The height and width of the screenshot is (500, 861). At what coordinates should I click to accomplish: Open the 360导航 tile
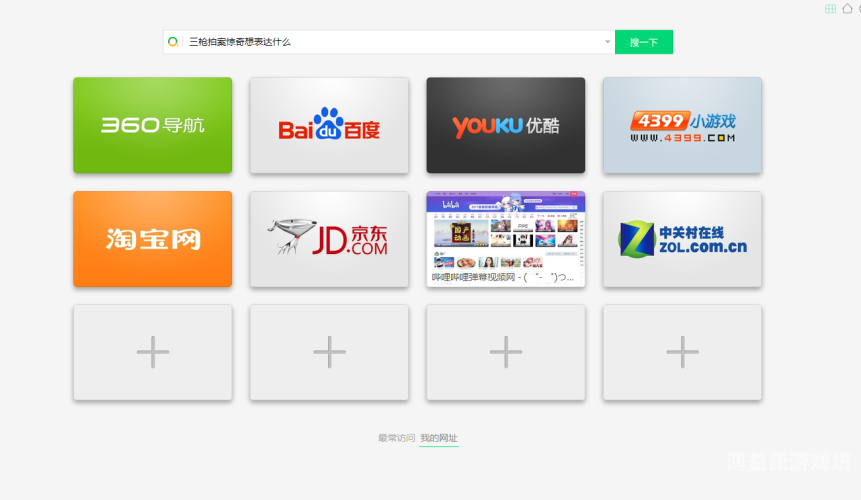[153, 125]
